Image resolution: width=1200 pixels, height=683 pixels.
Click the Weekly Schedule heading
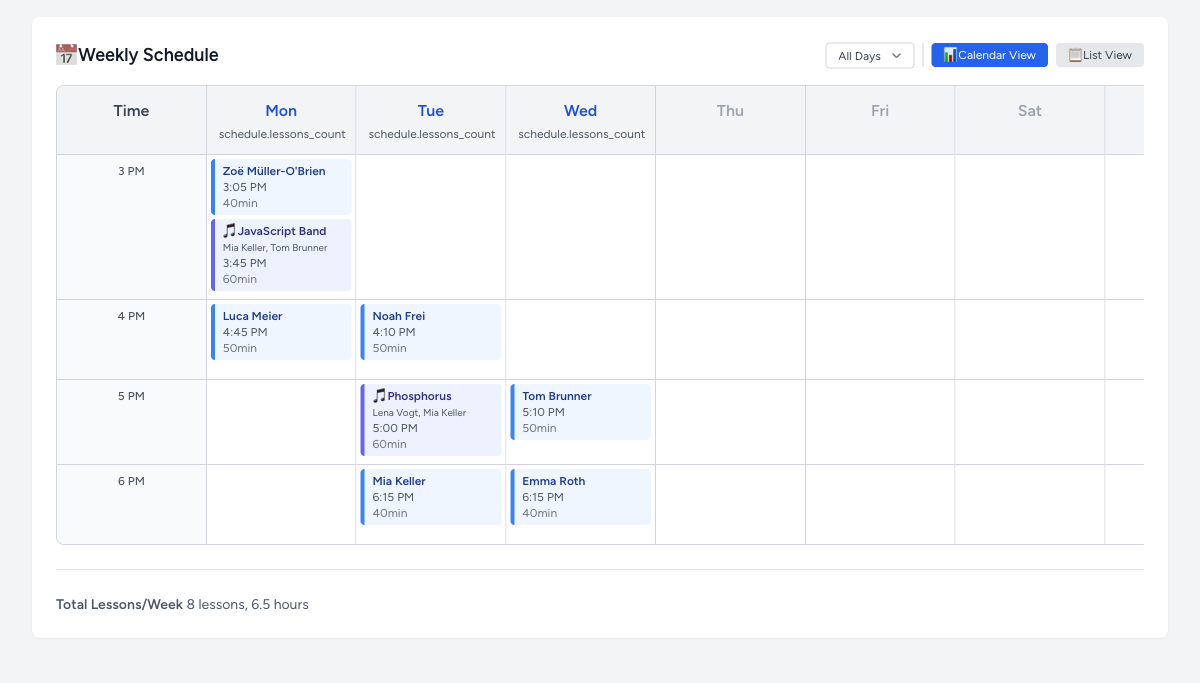click(x=148, y=55)
